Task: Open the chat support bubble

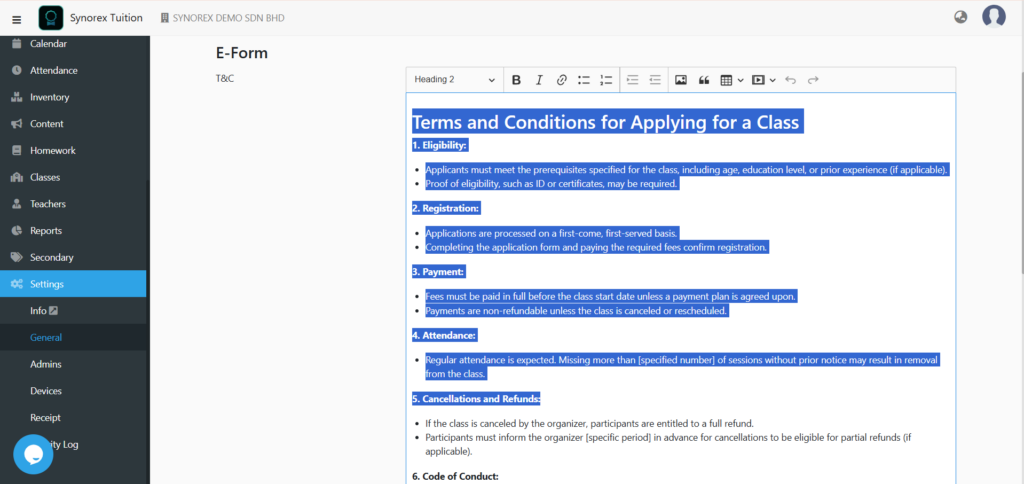Action: (x=33, y=454)
